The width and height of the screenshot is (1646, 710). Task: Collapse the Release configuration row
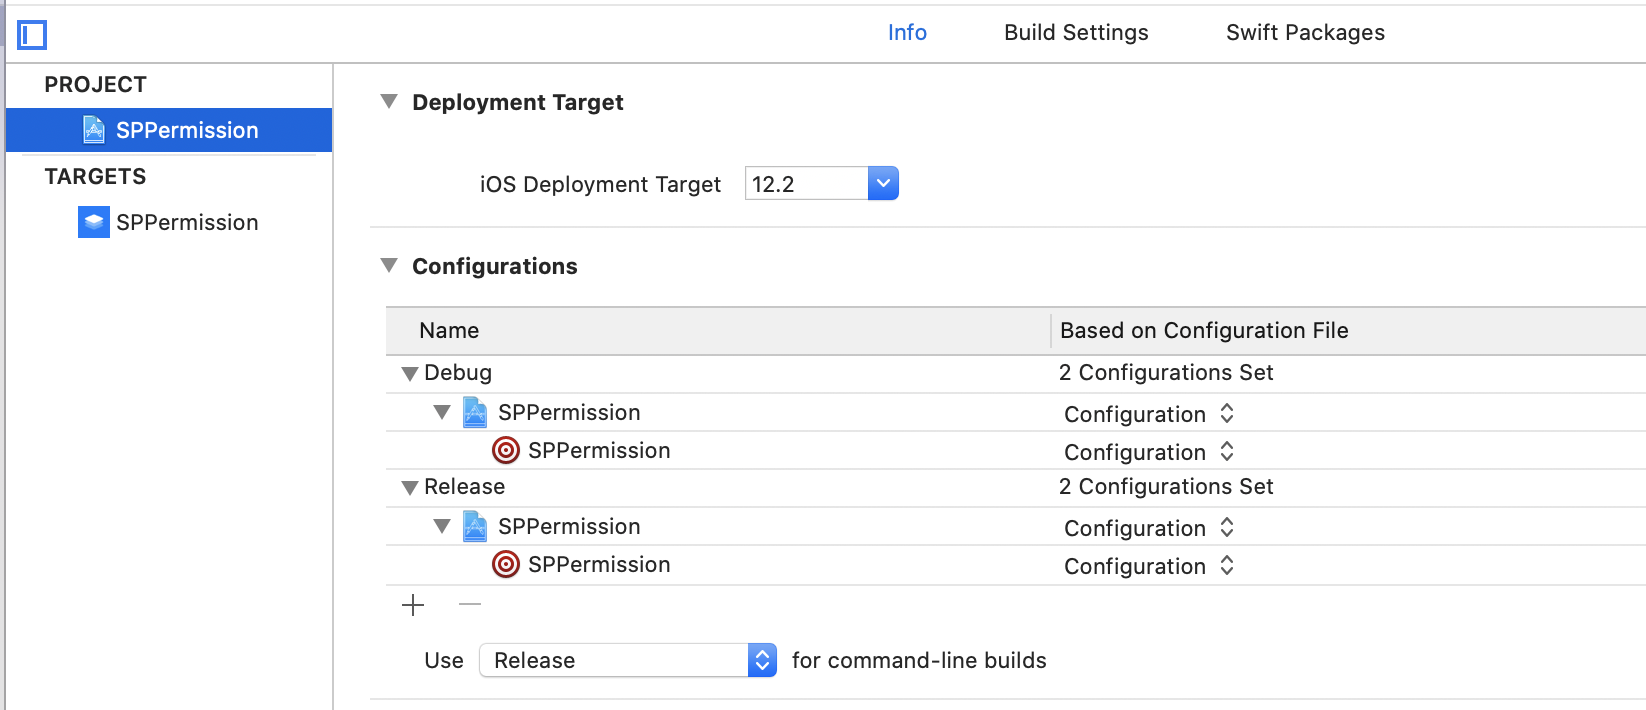[409, 488]
